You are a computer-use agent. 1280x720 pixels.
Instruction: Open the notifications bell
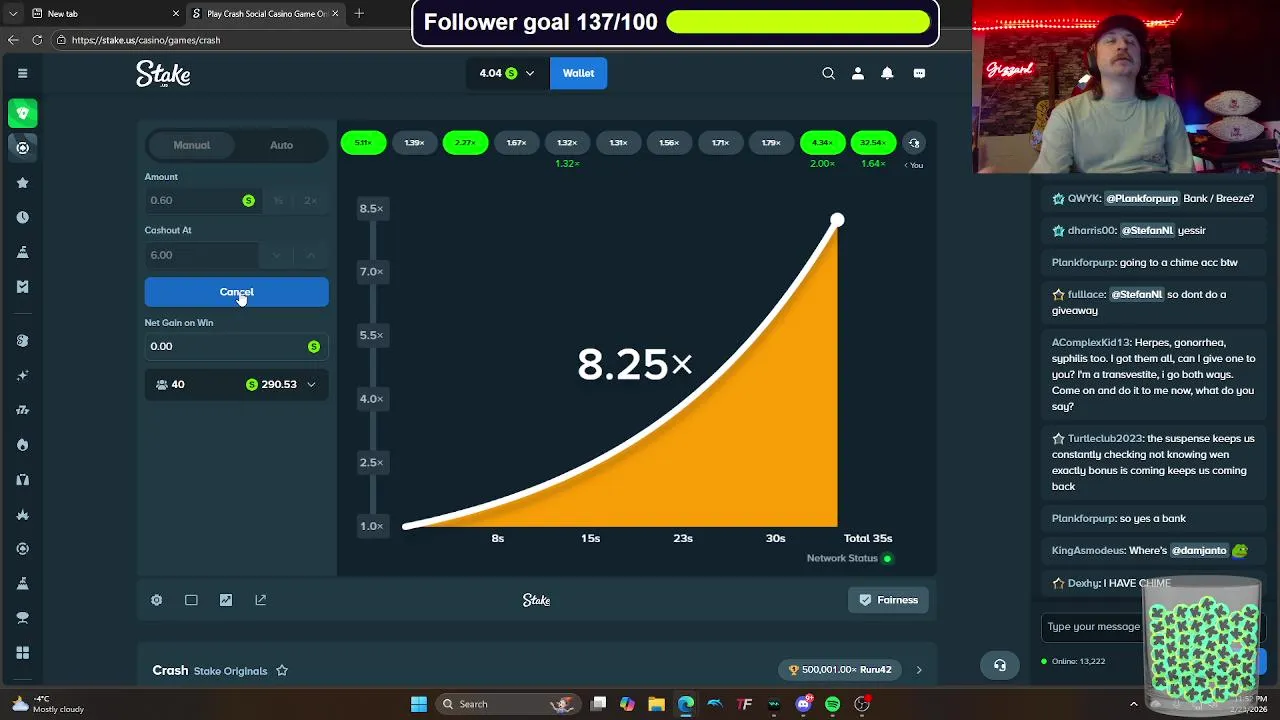coord(887,73)
